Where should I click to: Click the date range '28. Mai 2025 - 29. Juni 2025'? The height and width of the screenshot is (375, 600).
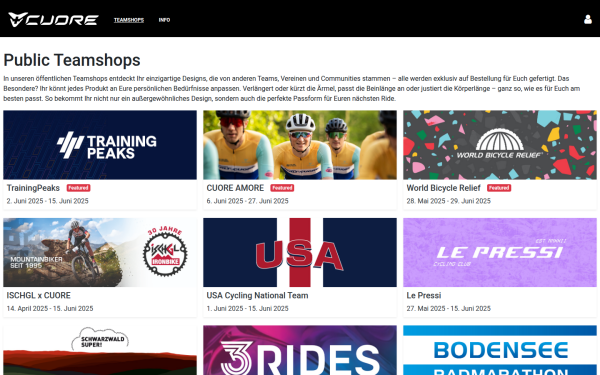click(448, 201)
